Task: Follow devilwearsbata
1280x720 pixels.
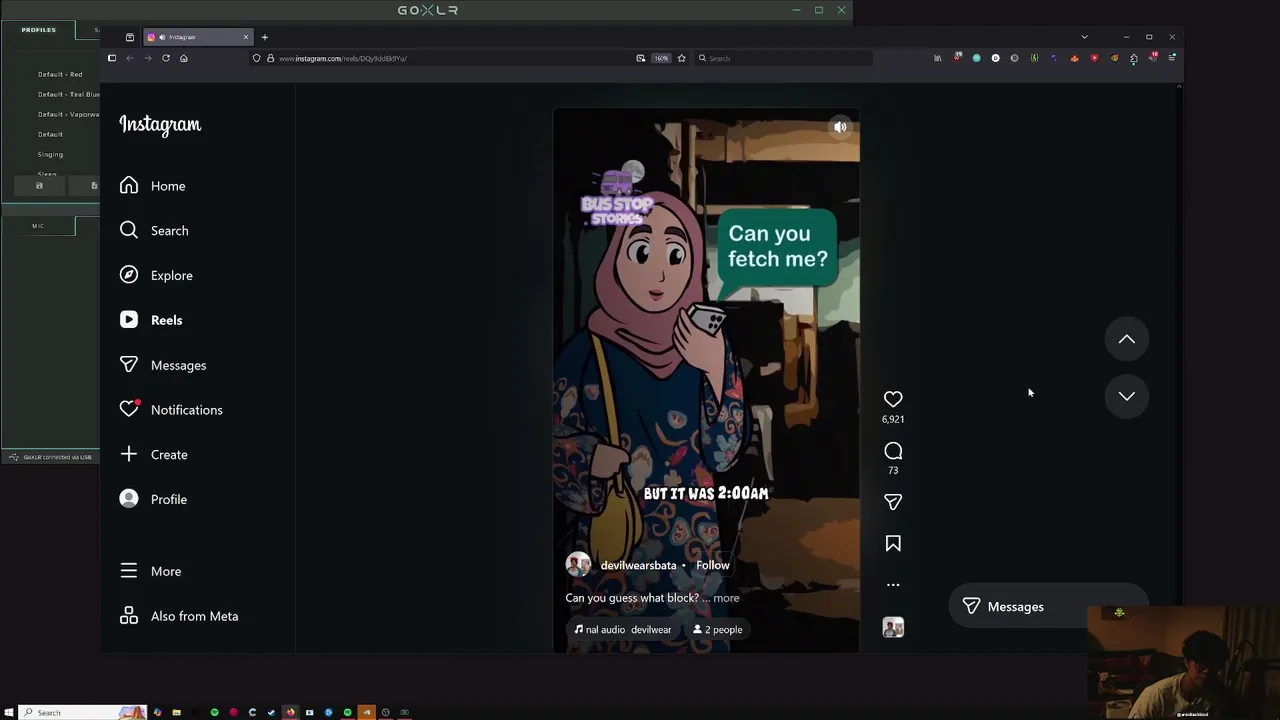Action: click(x=713, y=566)
